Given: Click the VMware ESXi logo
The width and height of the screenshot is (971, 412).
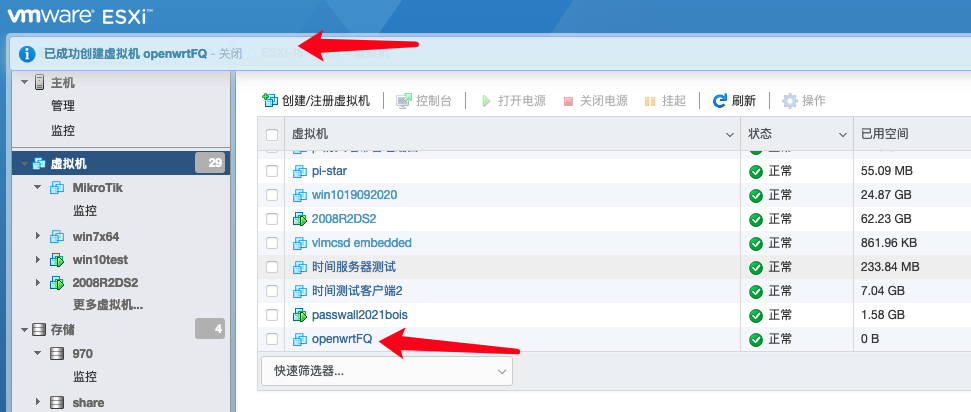Looking at the screenshot, I should point(80,15).
